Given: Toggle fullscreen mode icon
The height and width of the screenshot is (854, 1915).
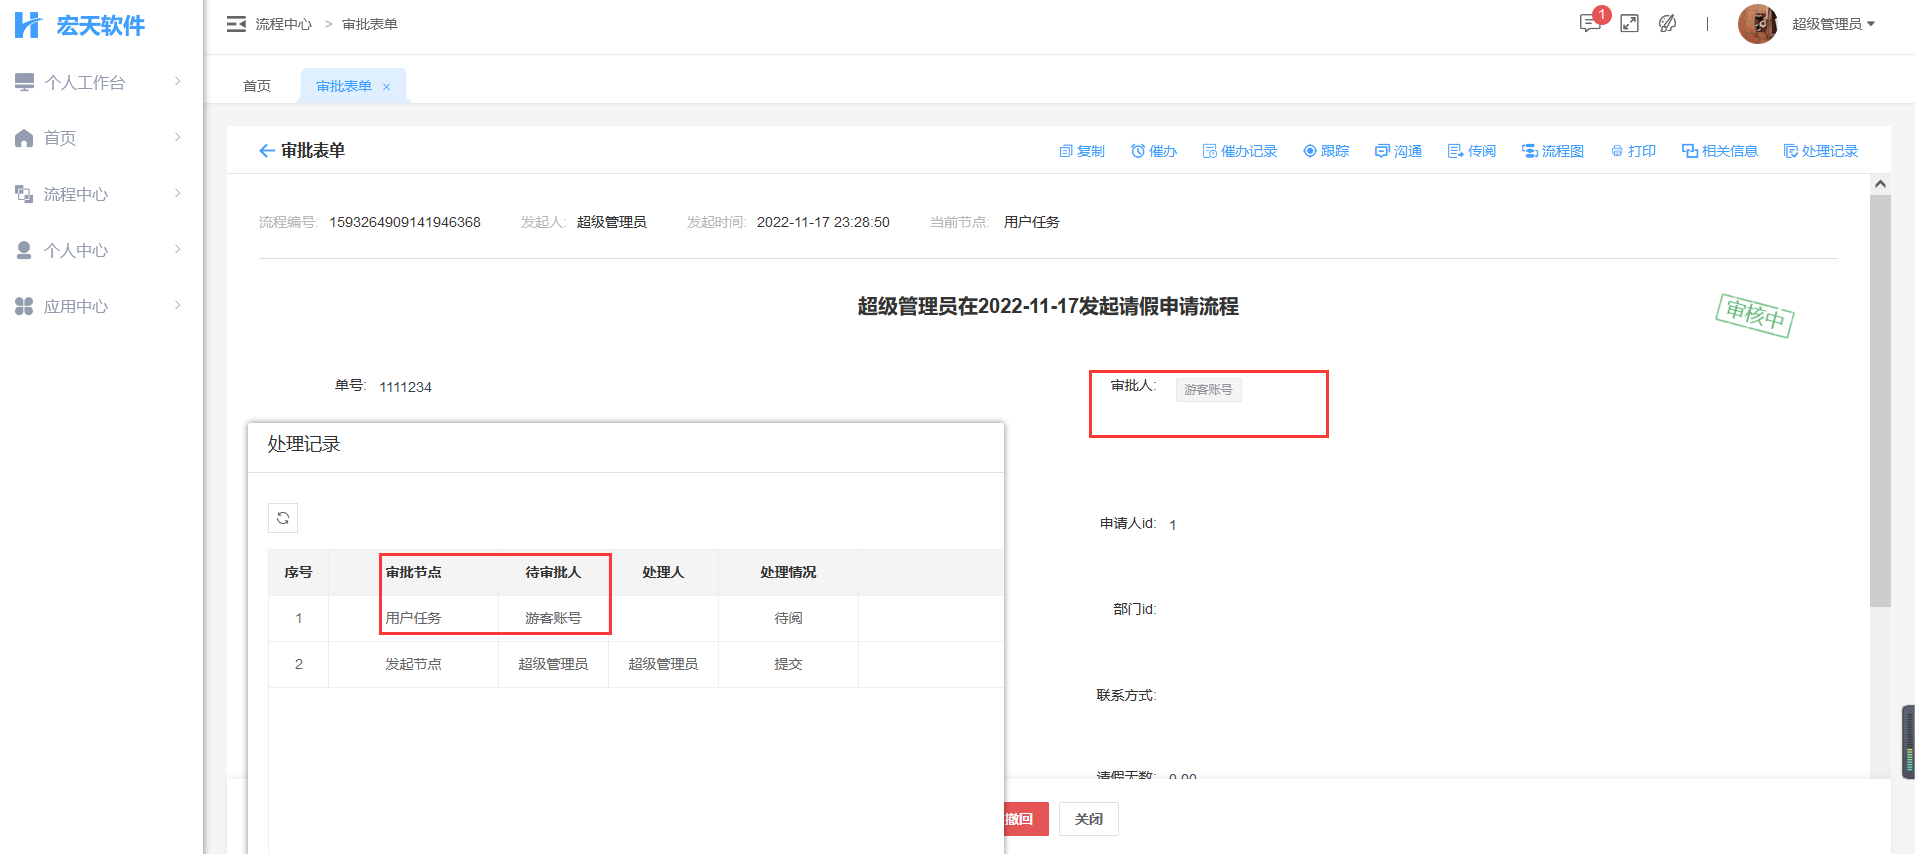Looking at the screenshot, I should 1629,23.
